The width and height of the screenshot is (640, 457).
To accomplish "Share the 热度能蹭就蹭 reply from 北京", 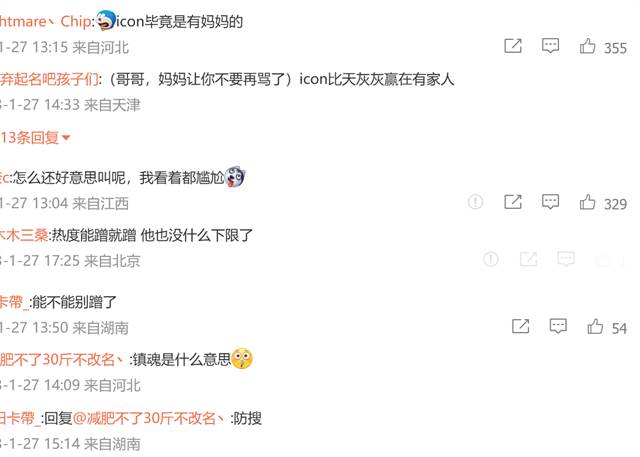I will point(529,259).
